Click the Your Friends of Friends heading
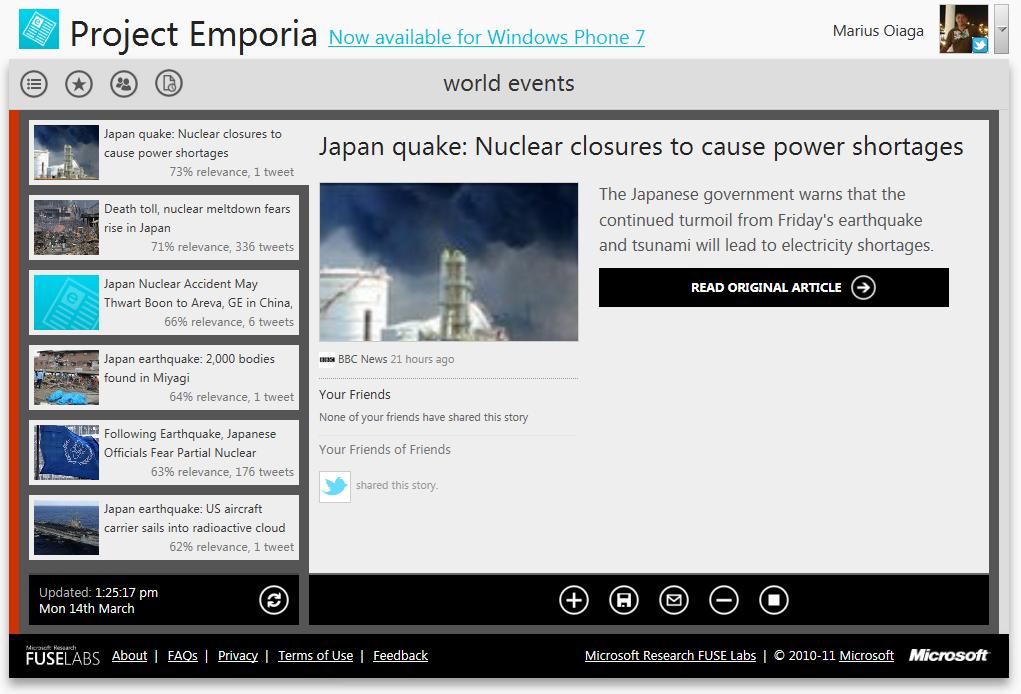Image resolution: width=1021 pixels, height=694 pixels. point(385,449)
